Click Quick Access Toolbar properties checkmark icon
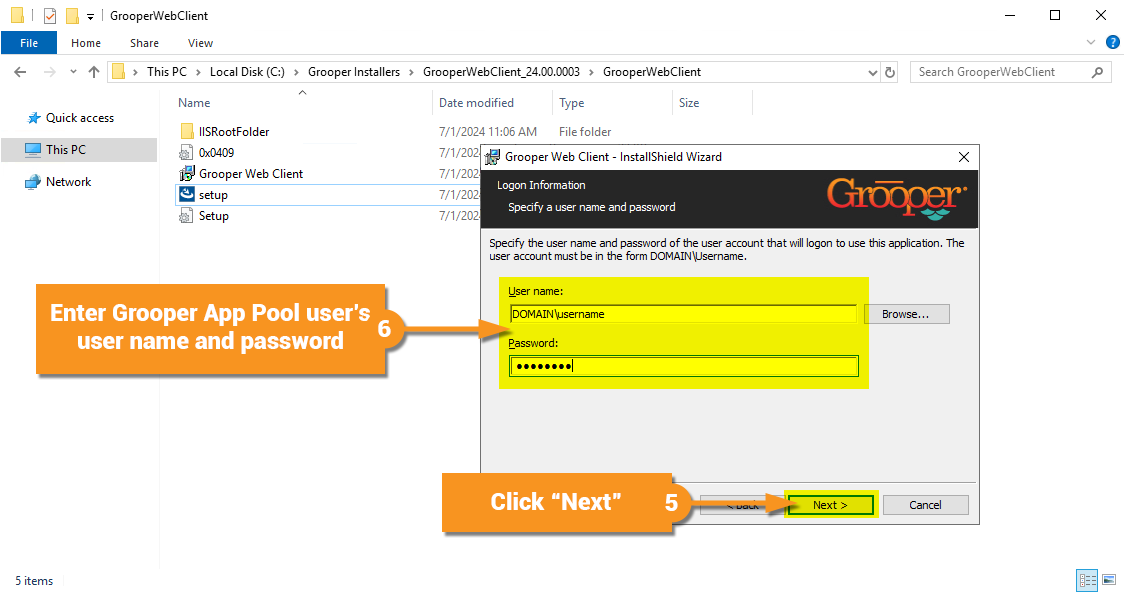The height and width of the screenshot is (593, 1125). pyautogui.click(x=50, y=15)
